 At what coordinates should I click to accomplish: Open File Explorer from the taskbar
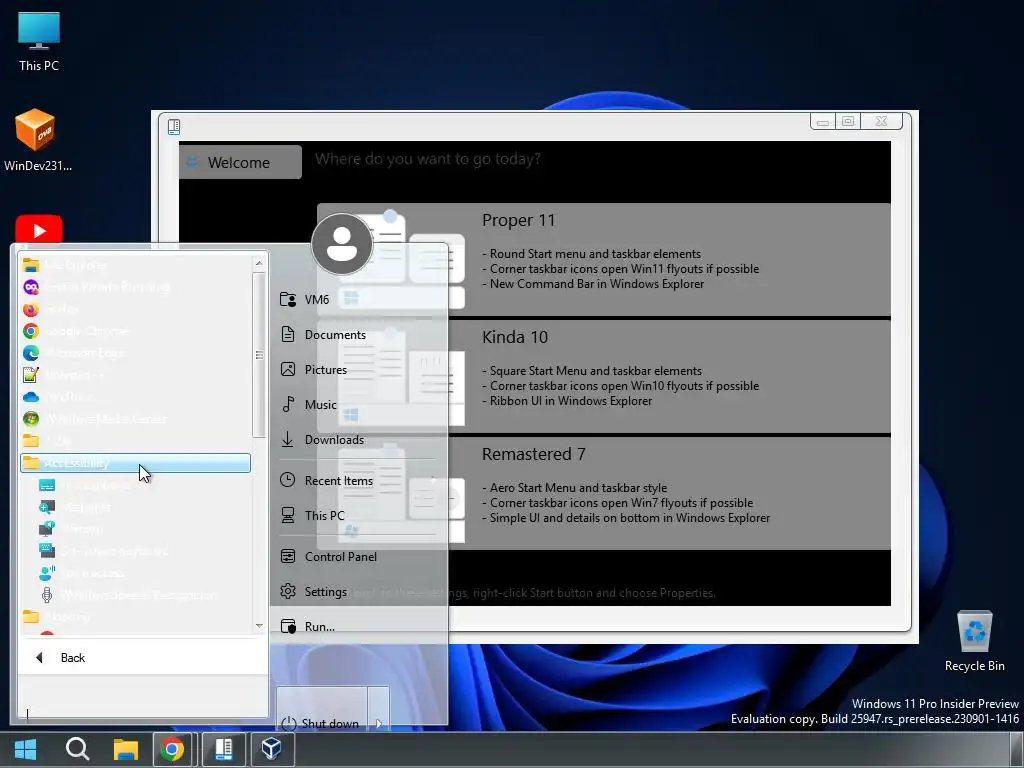click(x=125, y=749)
